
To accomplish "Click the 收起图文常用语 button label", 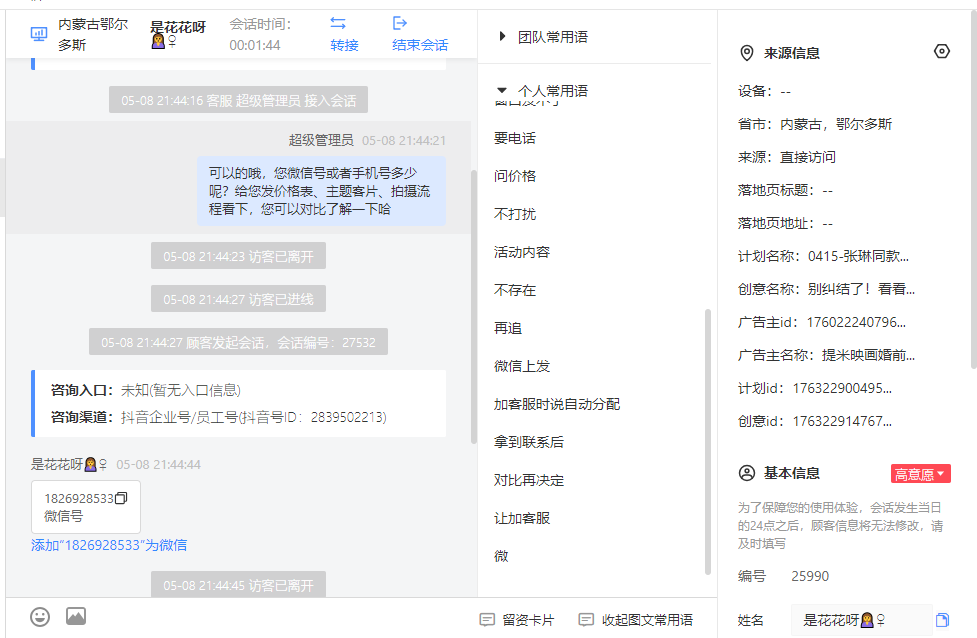I will tap(647, 620).
